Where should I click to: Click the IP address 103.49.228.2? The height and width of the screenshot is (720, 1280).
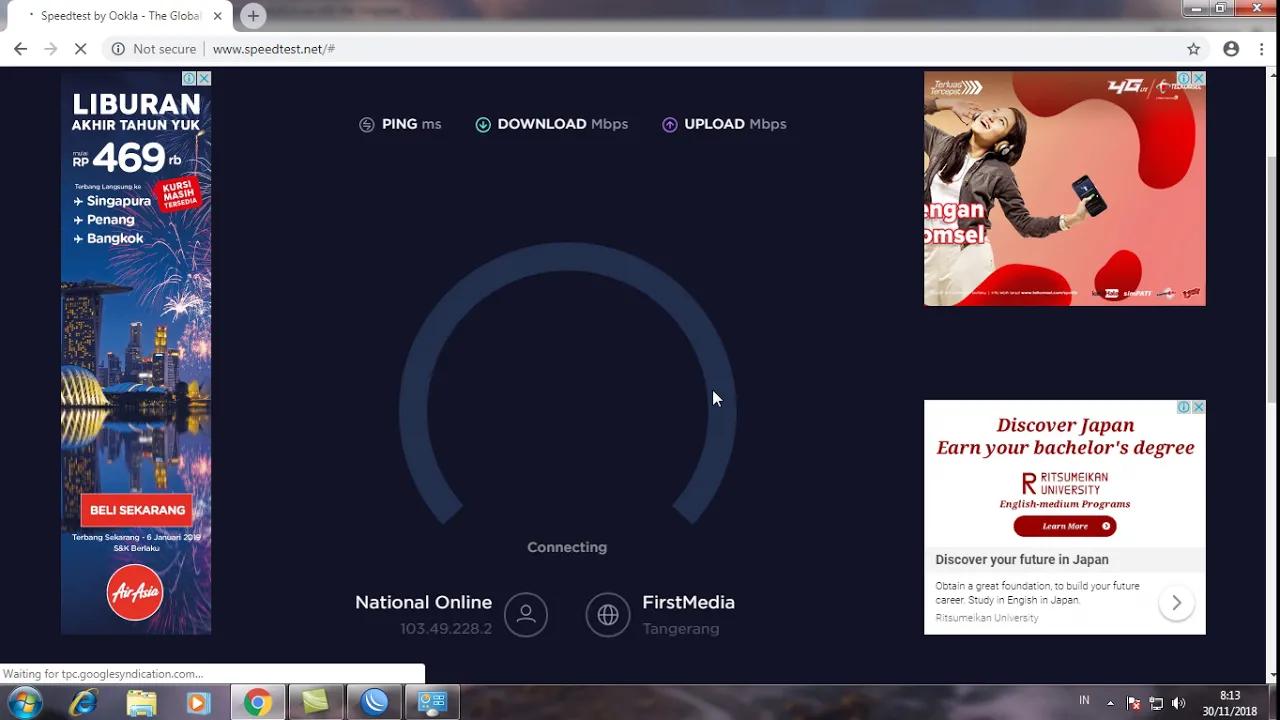(446, 629)
